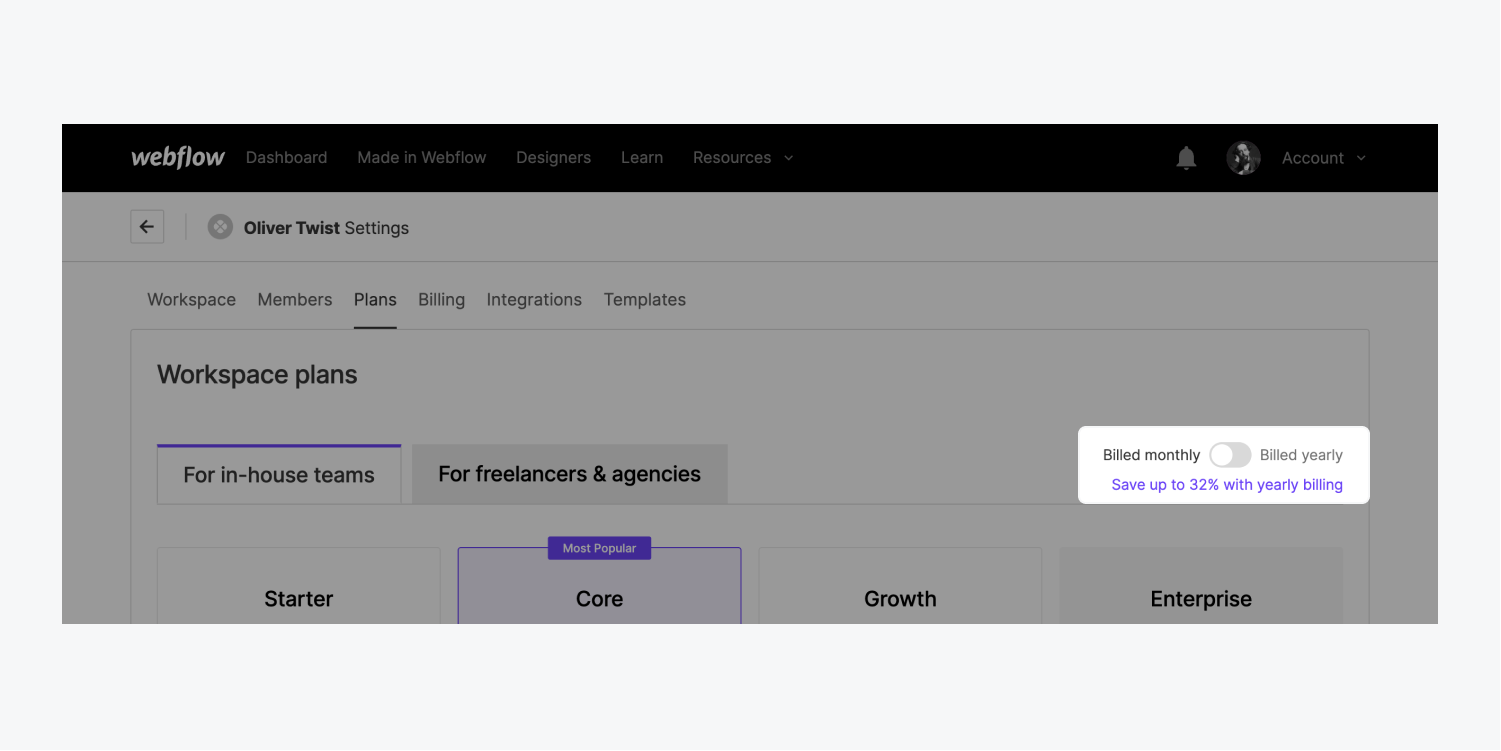
Task: Click the Most Popular badge
Action: (599, 548)
